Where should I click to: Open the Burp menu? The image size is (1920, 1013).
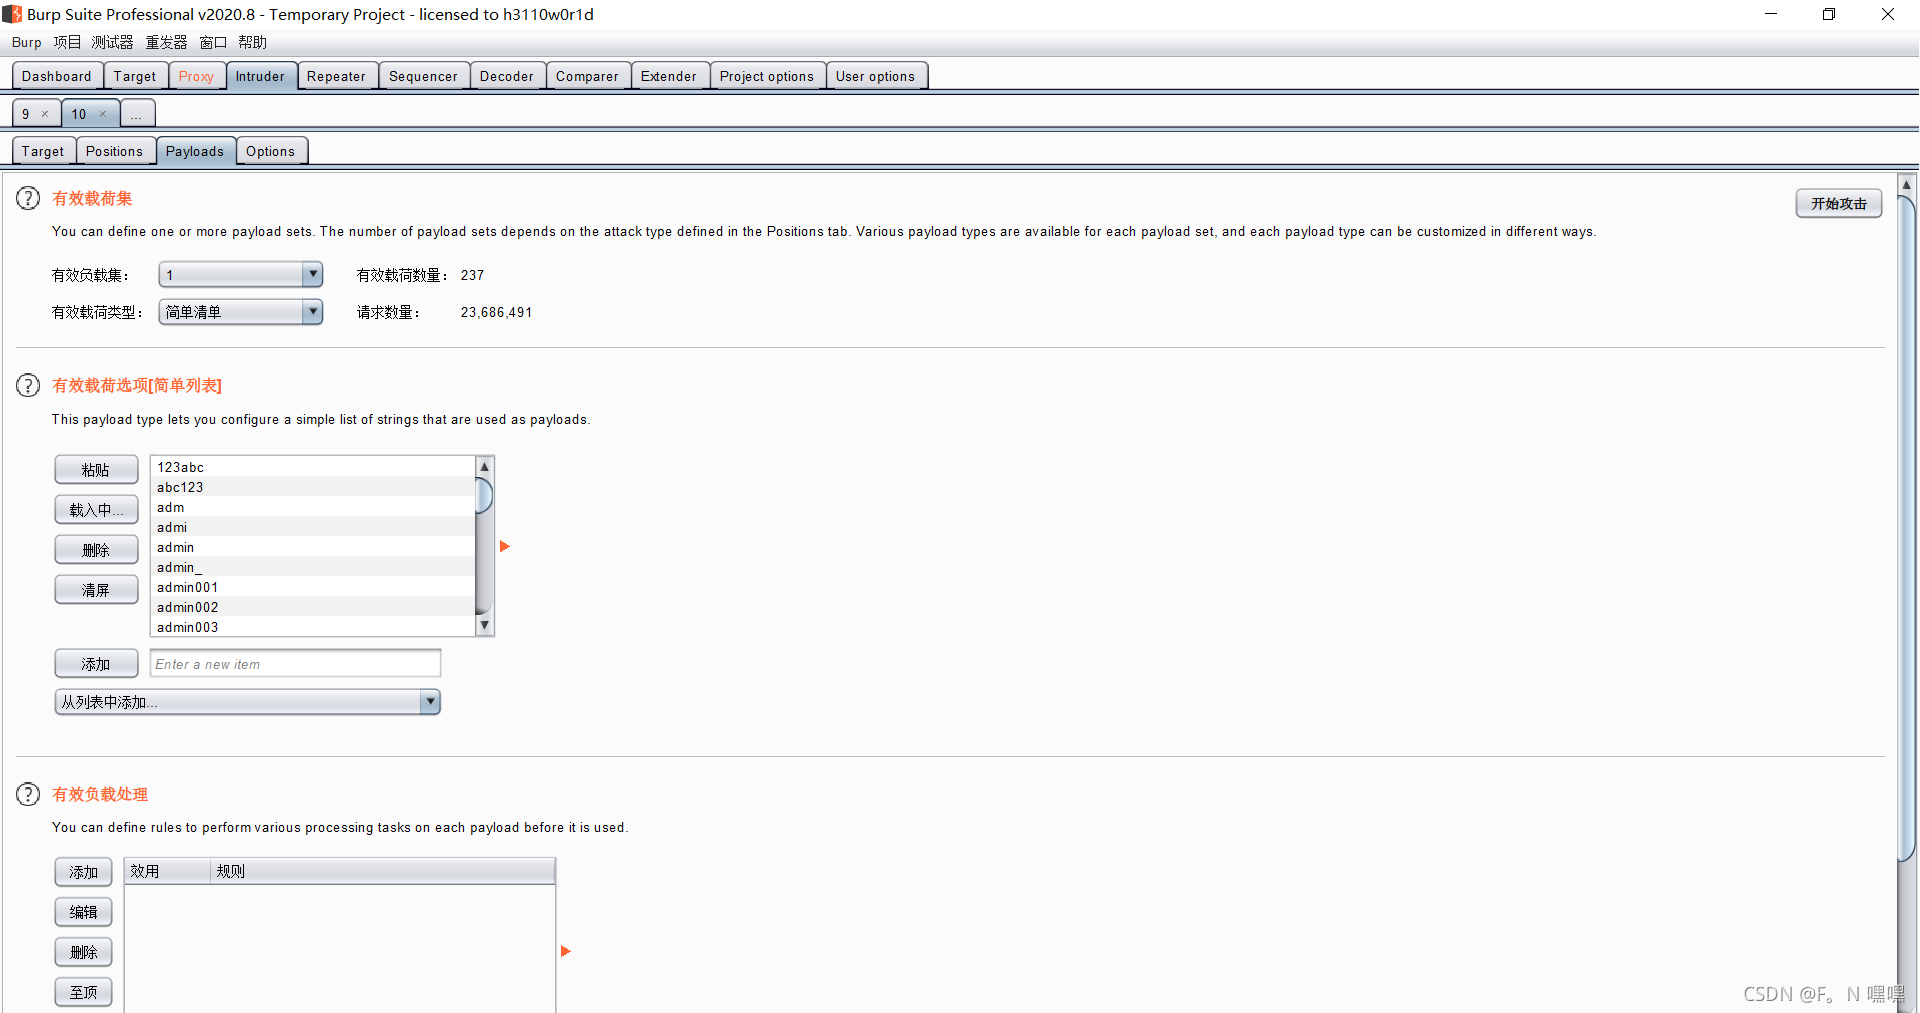pyautogui.click(x=27, y=42)
